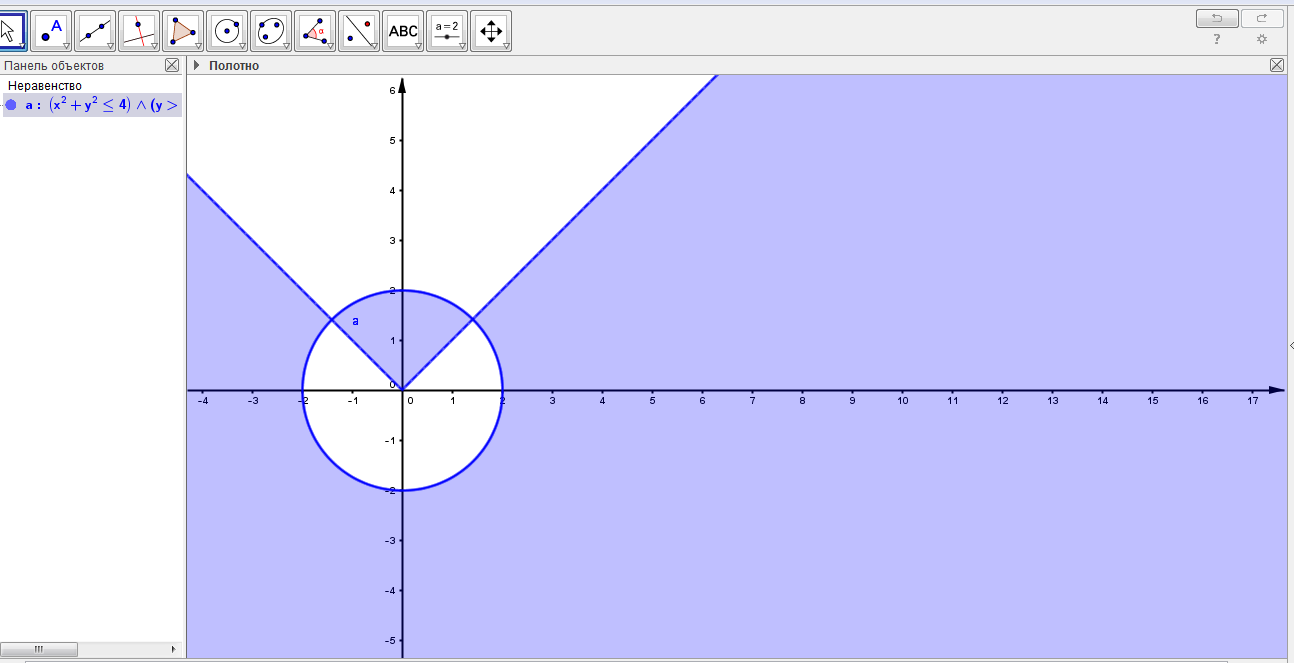Click the Полотно panel title
Screen dimensions: 1294x663
click(x=234, y=65)
